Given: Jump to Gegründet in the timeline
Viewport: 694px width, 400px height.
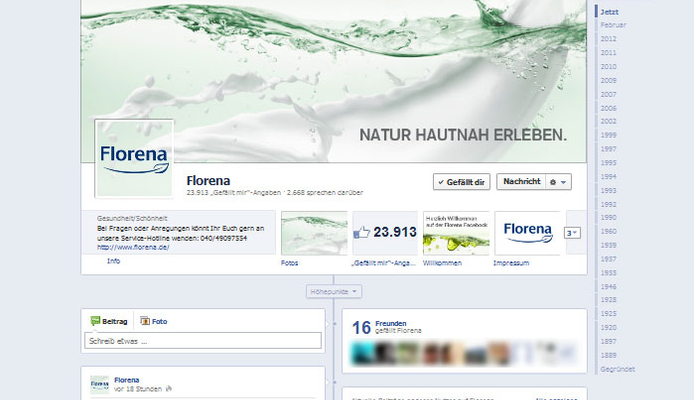Looking at the screenshot, I should pyautogui.click(x=617, y=369).
